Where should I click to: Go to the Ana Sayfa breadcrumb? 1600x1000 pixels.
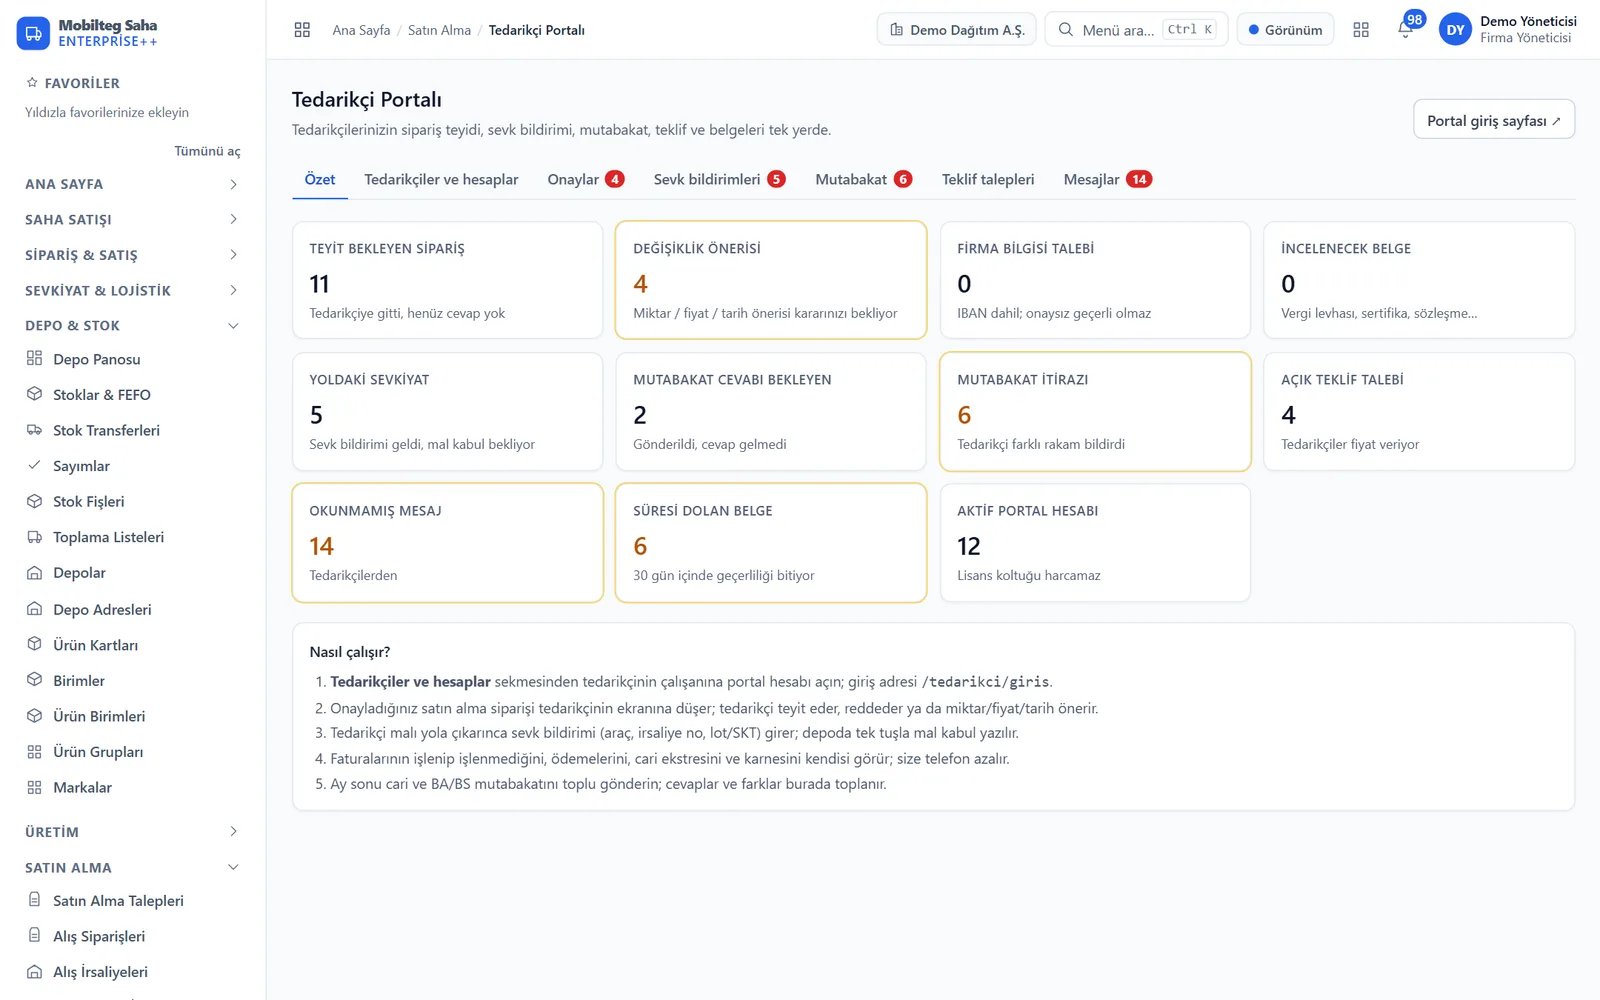(x=361, y=30)
